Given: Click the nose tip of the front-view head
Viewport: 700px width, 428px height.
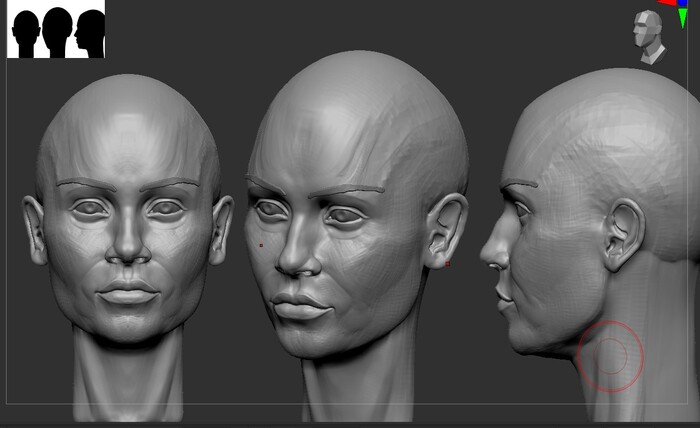Looking at the screenshot, I should pyautogui.click(x=128, y=250).
